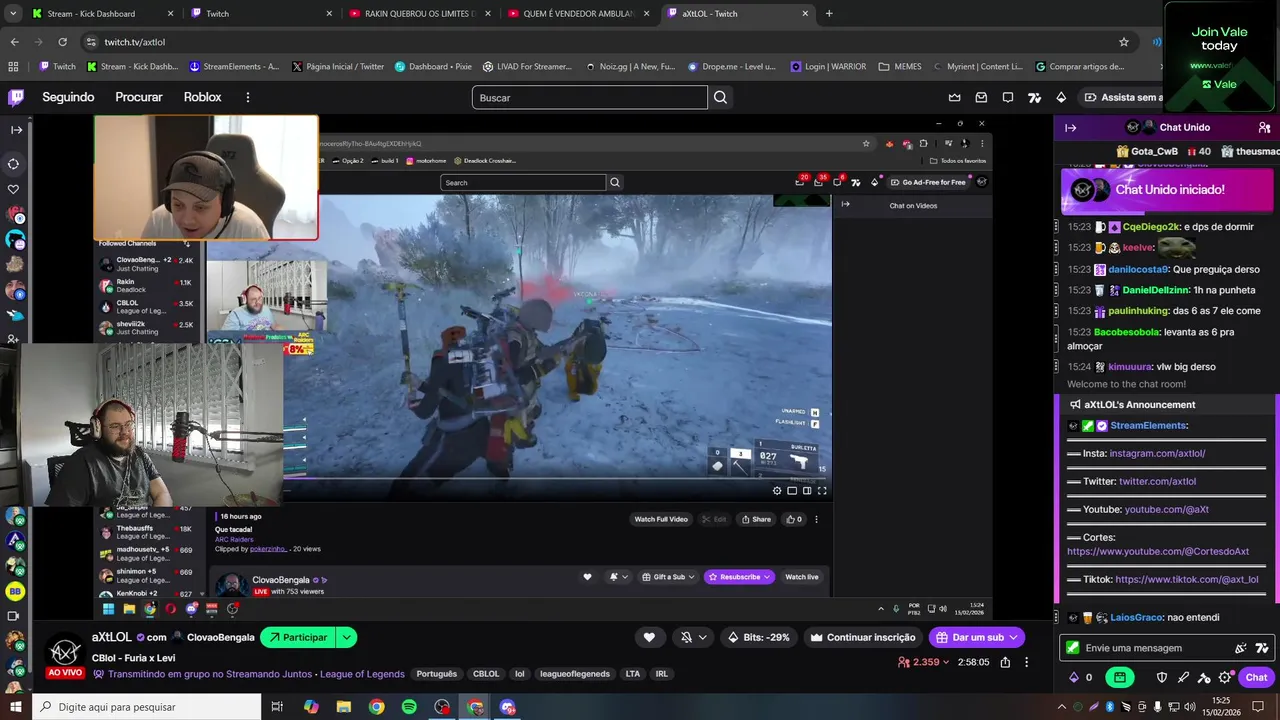
Task: Open new browser tab plus button
Action: [829, 14]
